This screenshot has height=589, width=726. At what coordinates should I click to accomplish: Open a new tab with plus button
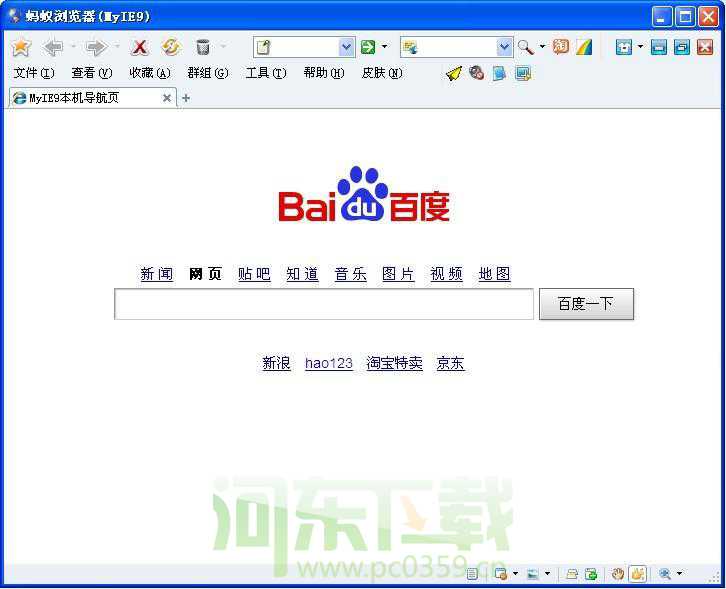(x=186, y=98)
